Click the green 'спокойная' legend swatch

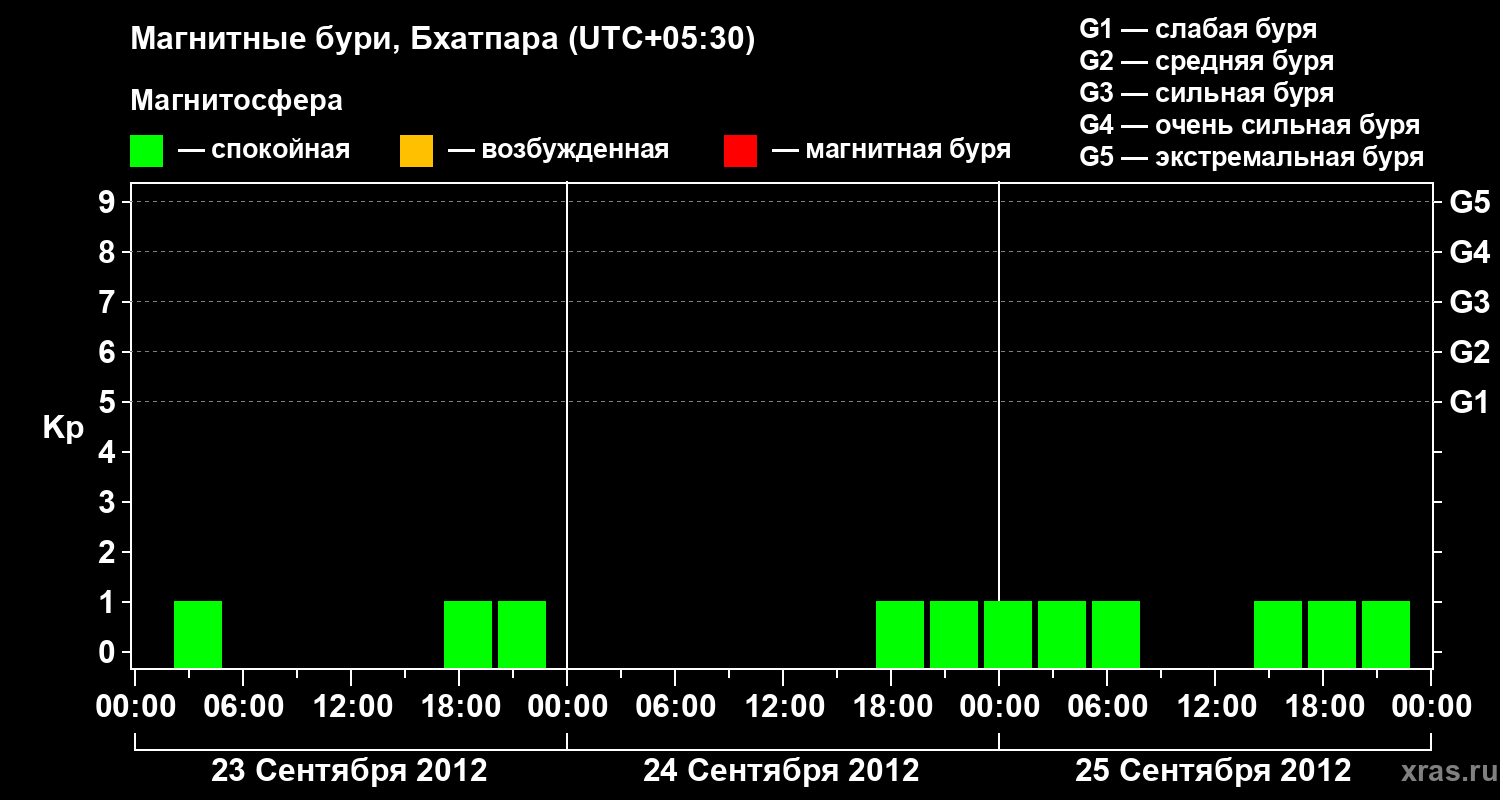pyautogui.click(x=146, y=151)
